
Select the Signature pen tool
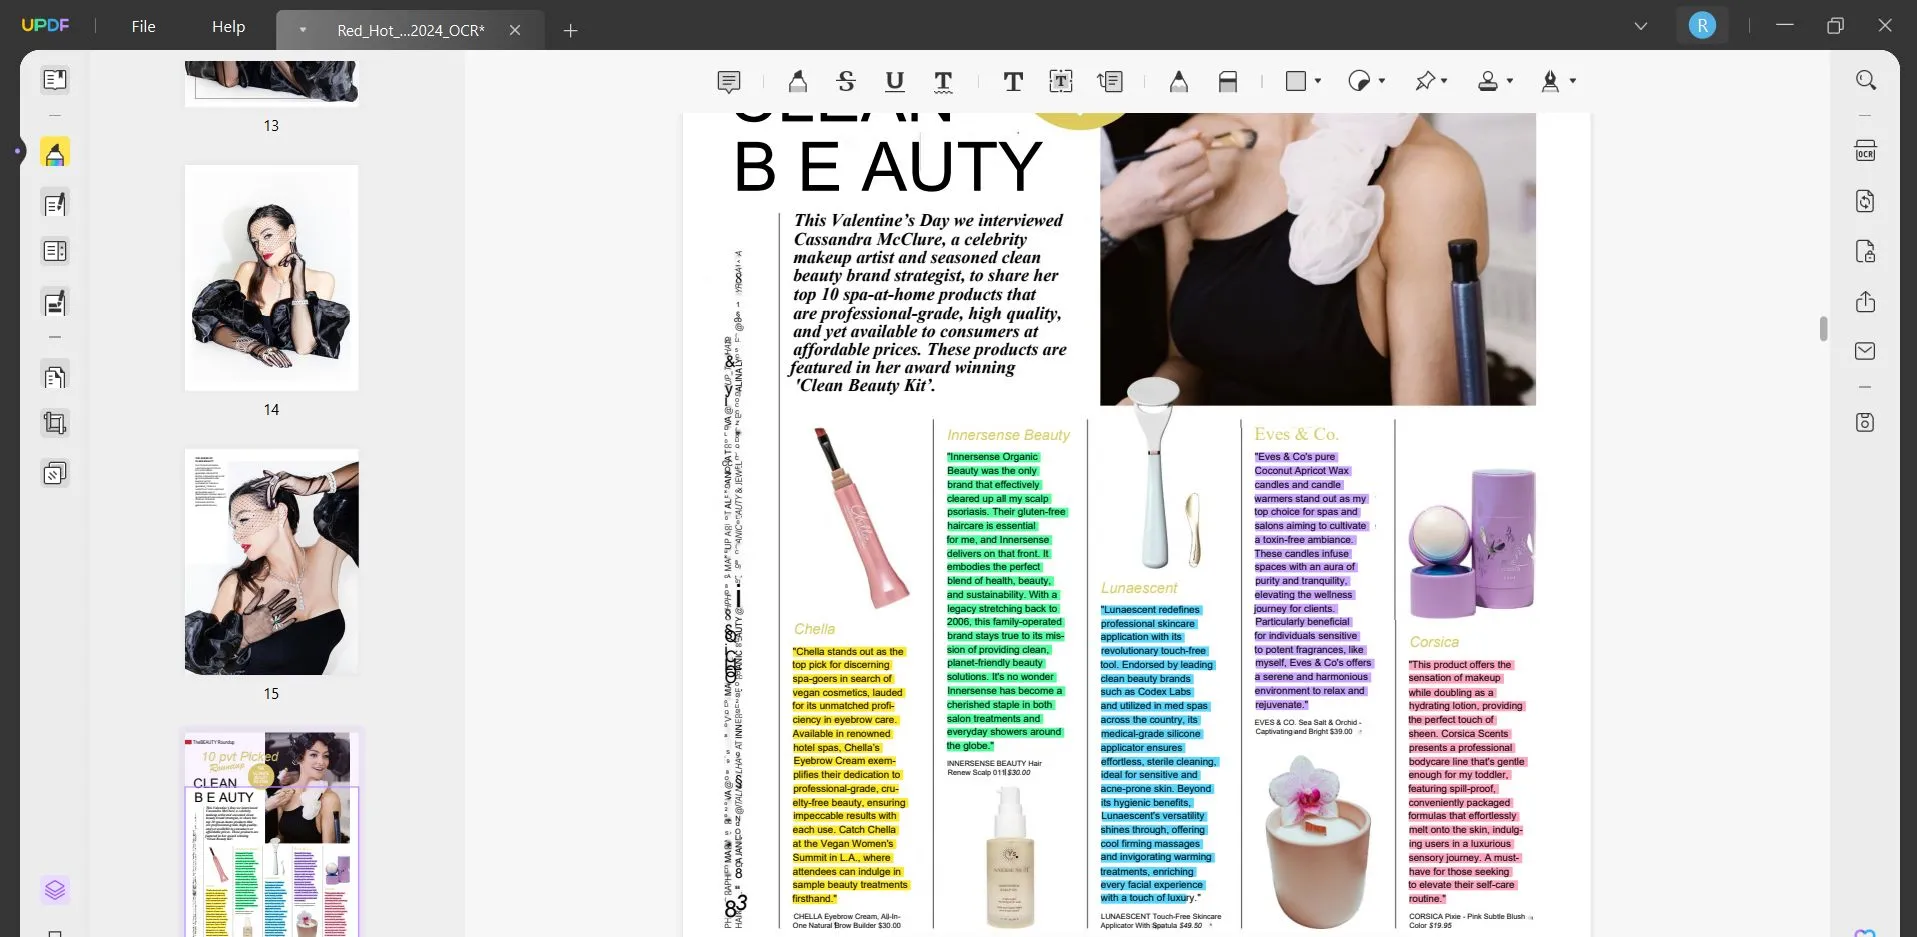1550,82
